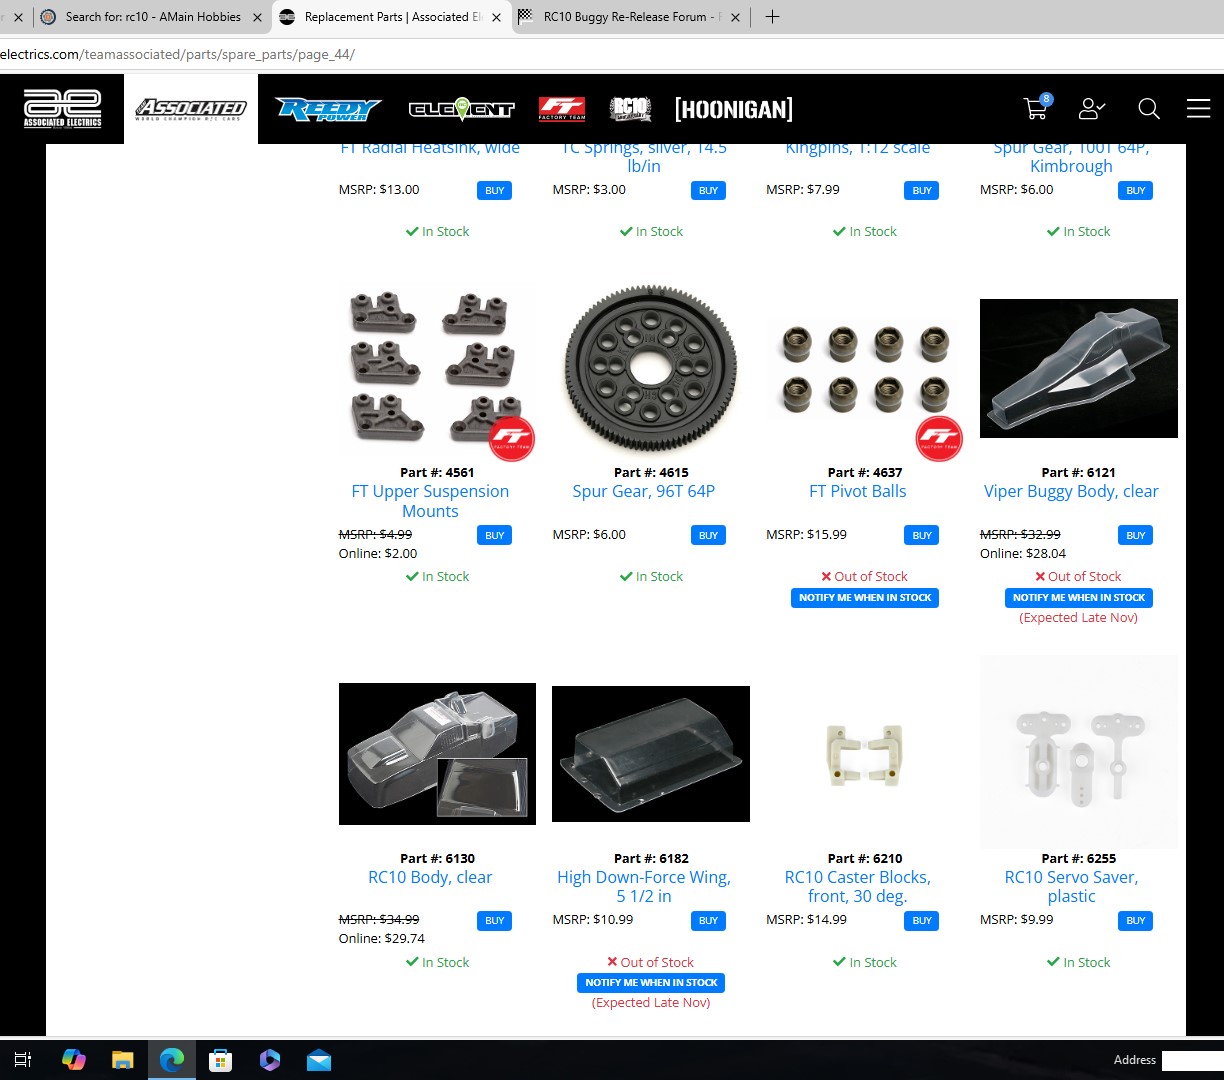Notify me when Viper Buggy Body in stock
The image size is (1224, 1080).
(1079, 598)
